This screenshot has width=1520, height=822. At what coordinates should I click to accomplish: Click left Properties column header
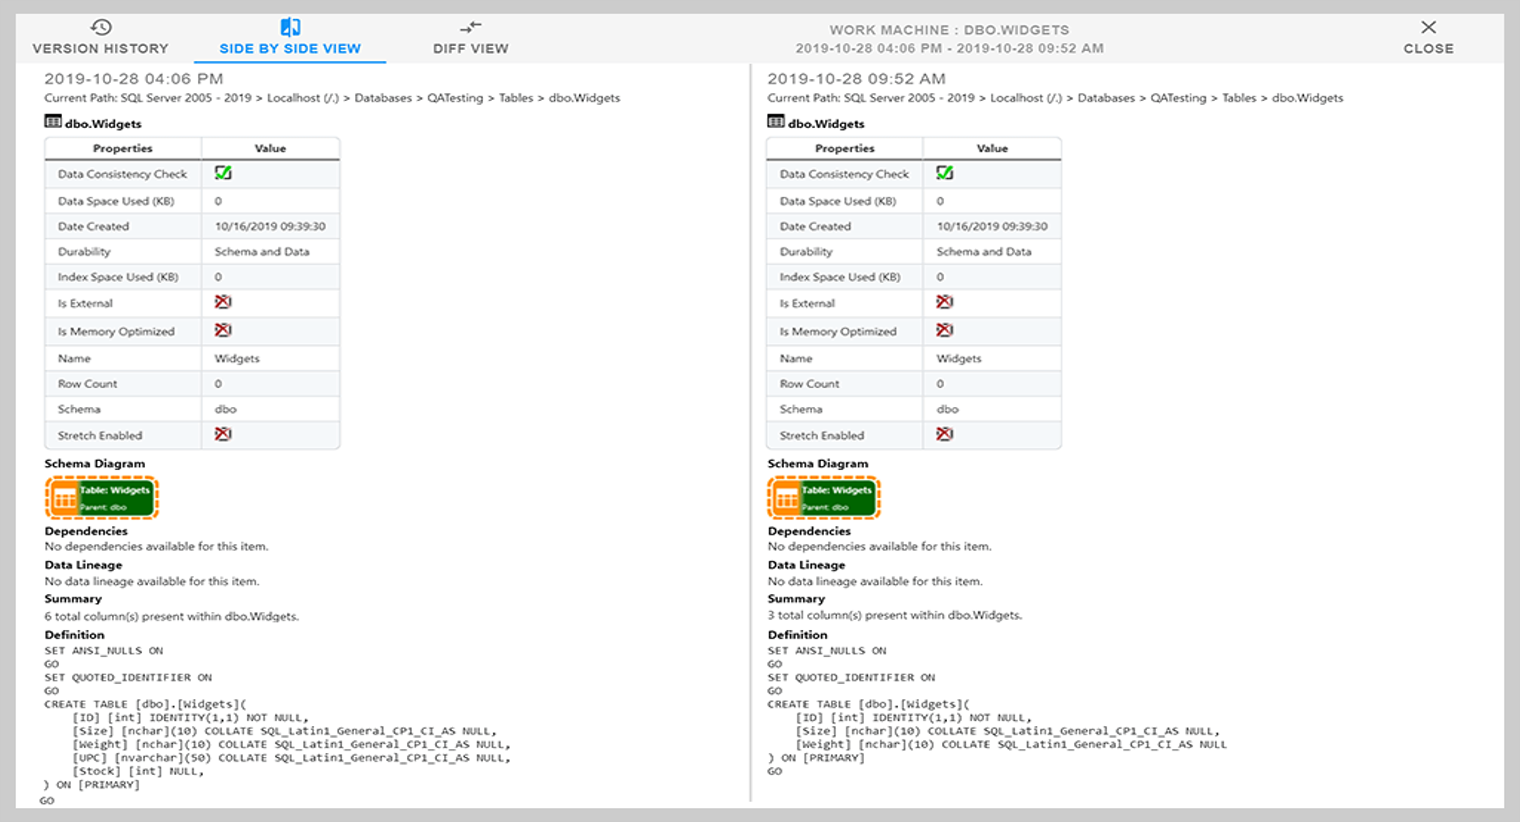123,148
